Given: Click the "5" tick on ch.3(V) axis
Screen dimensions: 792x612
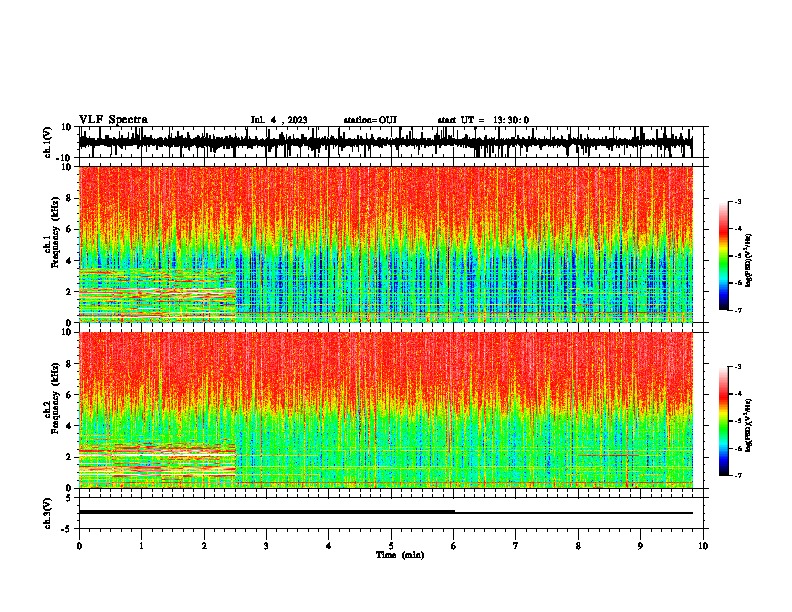Looking at the screenshot, I should pyautogui.click(x=69, y=498).
